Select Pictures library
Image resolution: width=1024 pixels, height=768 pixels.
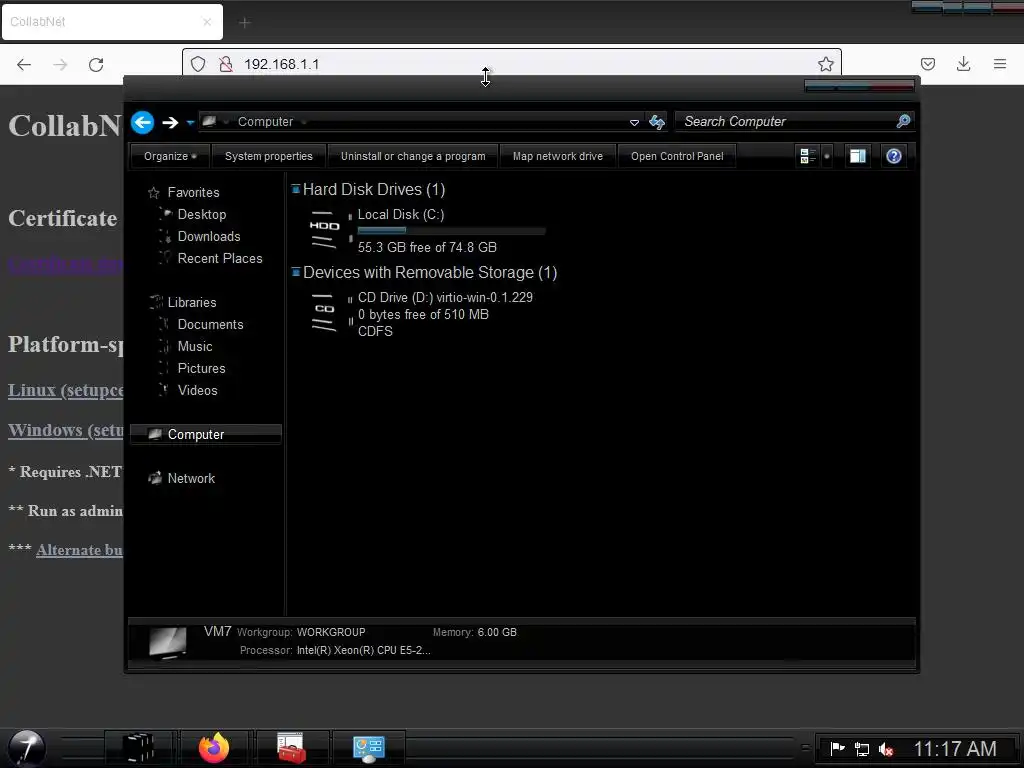pos(201,368)
